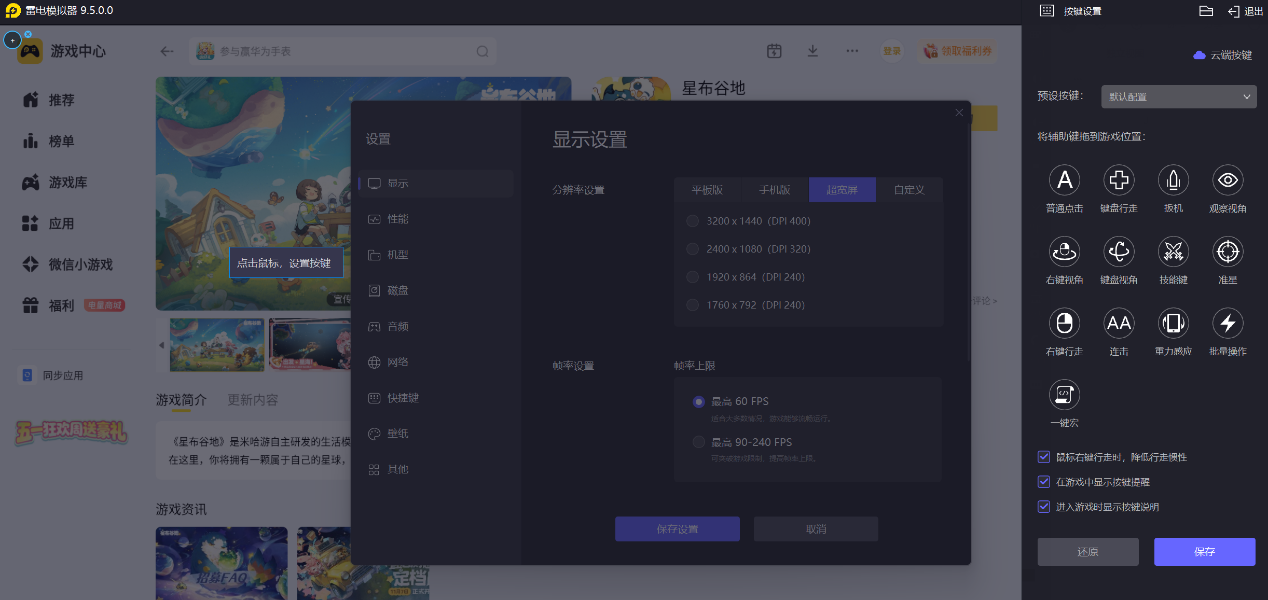Open the 超鼠FAQ news thumbnail
The width and height of the screenshot is (1268, 600).
222,563
